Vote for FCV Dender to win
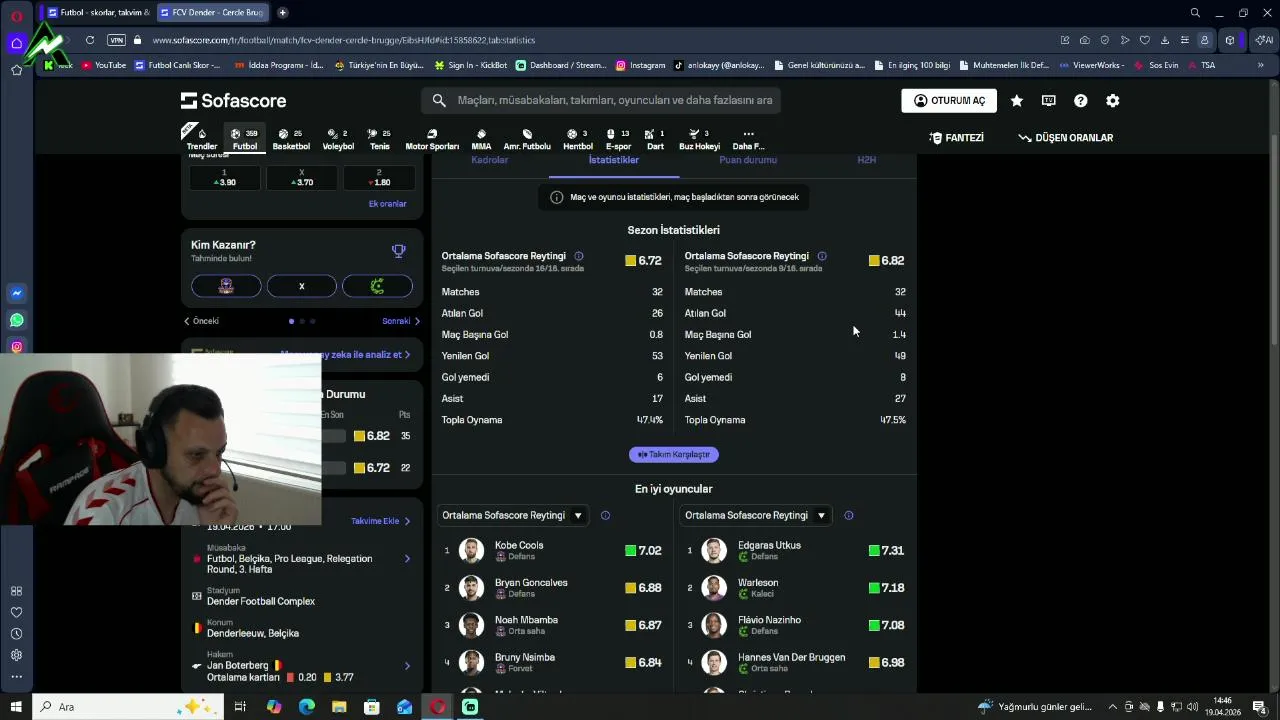This screenshot has height=720, width=1280. 226,286
